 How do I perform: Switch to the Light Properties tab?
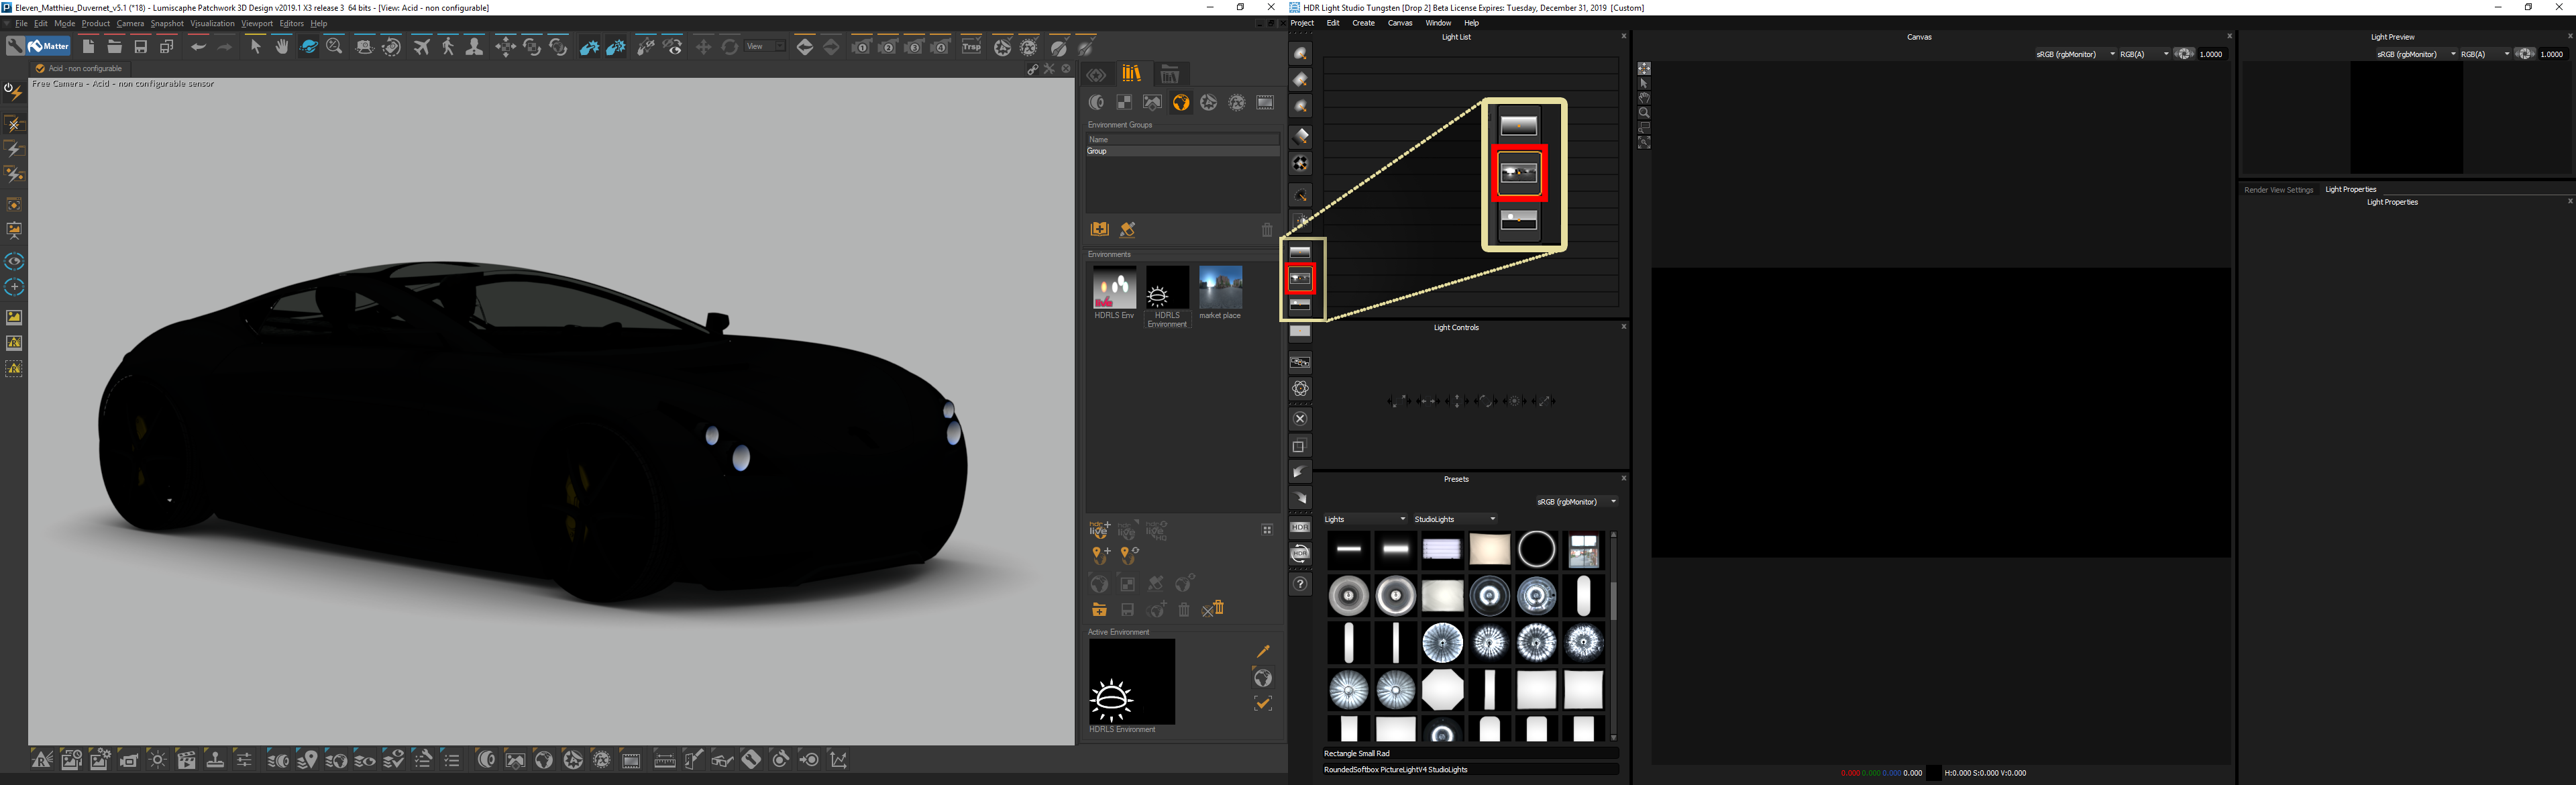tap(2350, 189)
